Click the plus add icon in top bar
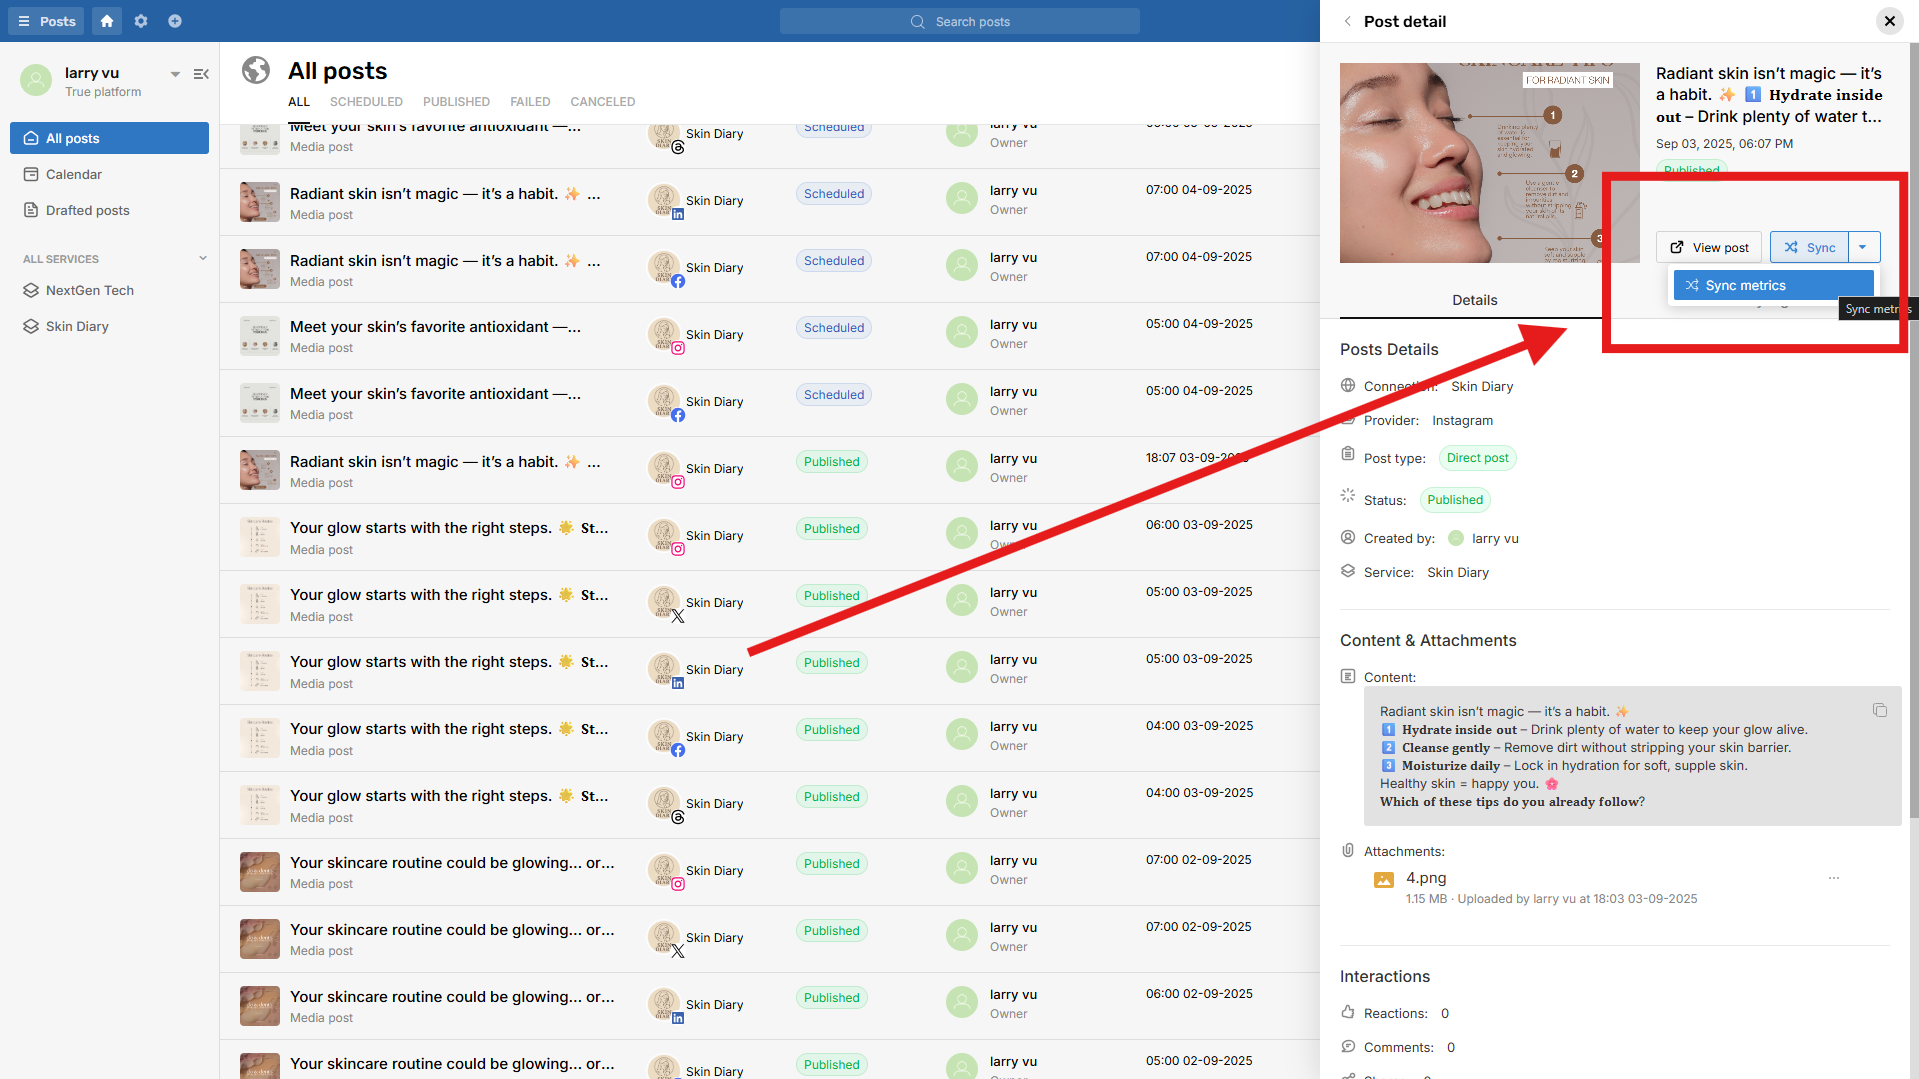Viewport: 1919px width, 1079px height. pos(175,21)
